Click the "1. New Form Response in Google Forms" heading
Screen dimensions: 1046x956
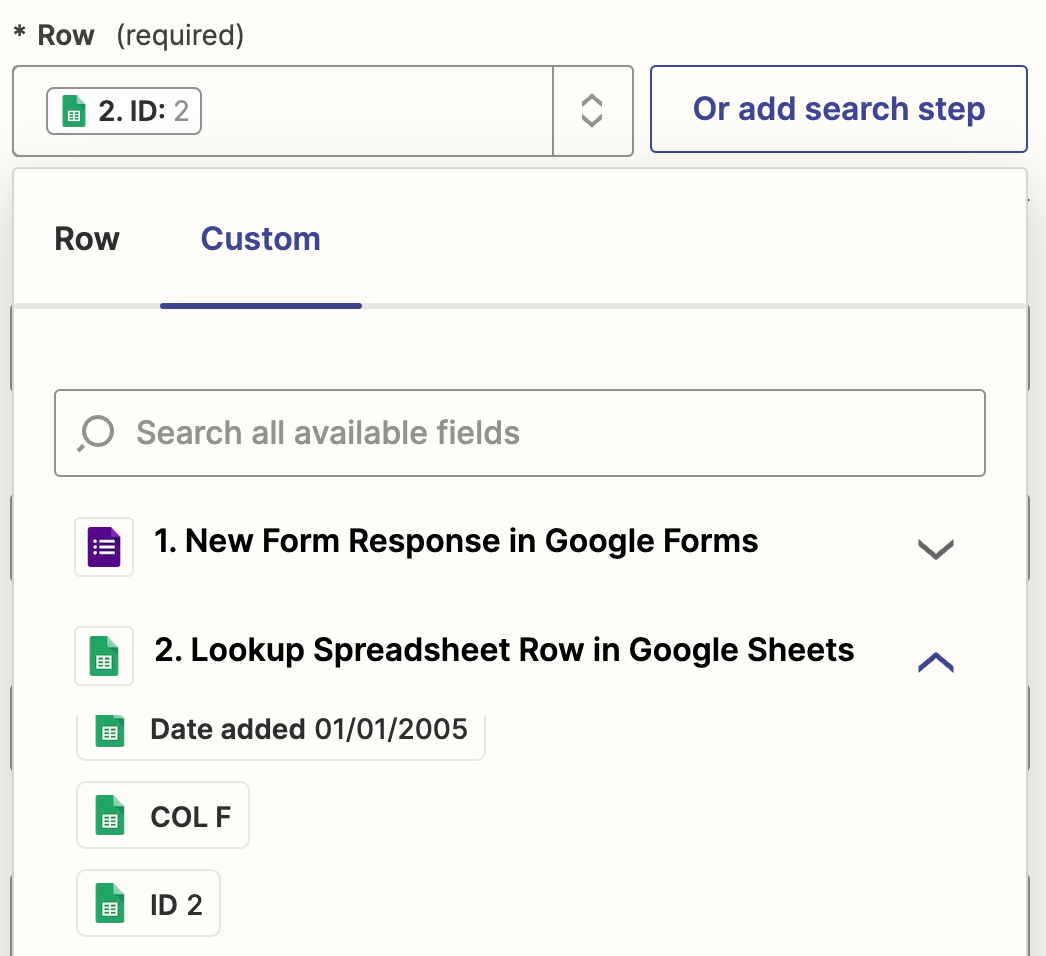(x=456, y=542)
